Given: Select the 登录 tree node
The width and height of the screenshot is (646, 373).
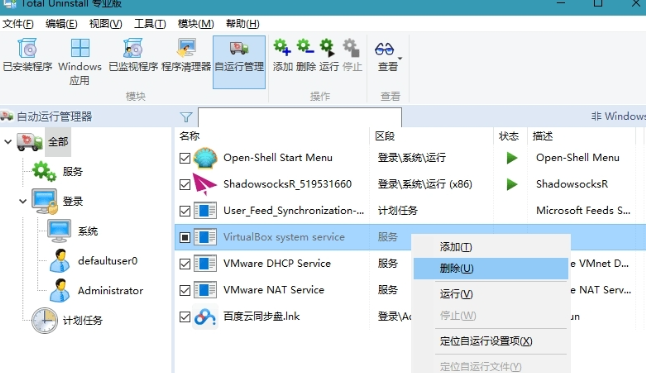Looking at the screenshot, I should pos(73,202).
